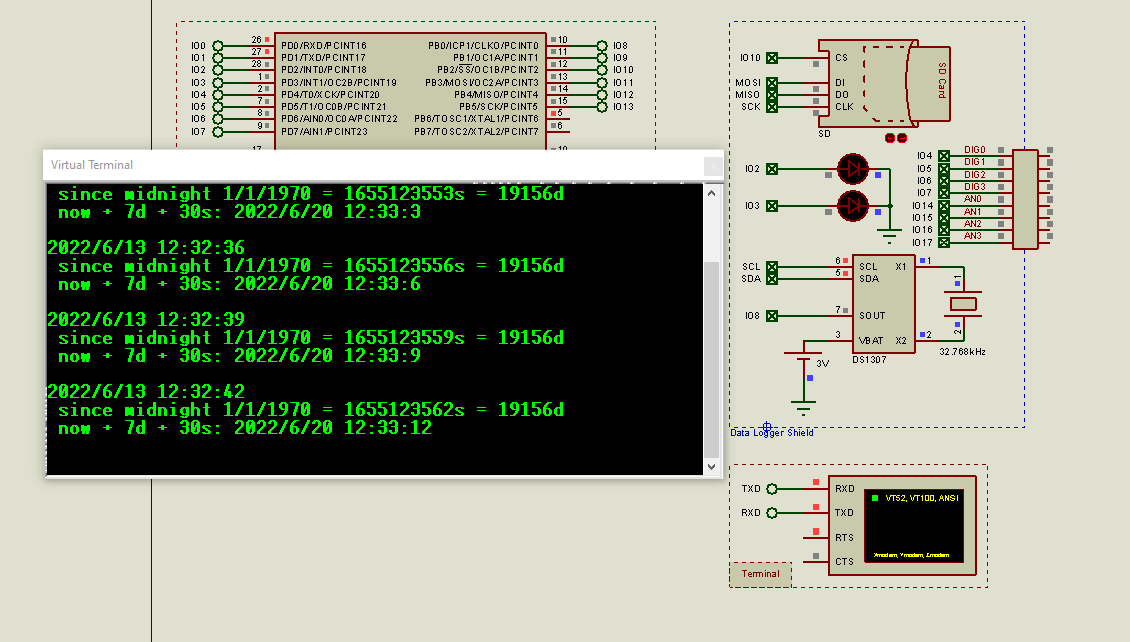Click the Virtual Terminal scroll down arrow
Image resolution: width=1130 pixels, height=642 pixels.
tap(711, 466)
